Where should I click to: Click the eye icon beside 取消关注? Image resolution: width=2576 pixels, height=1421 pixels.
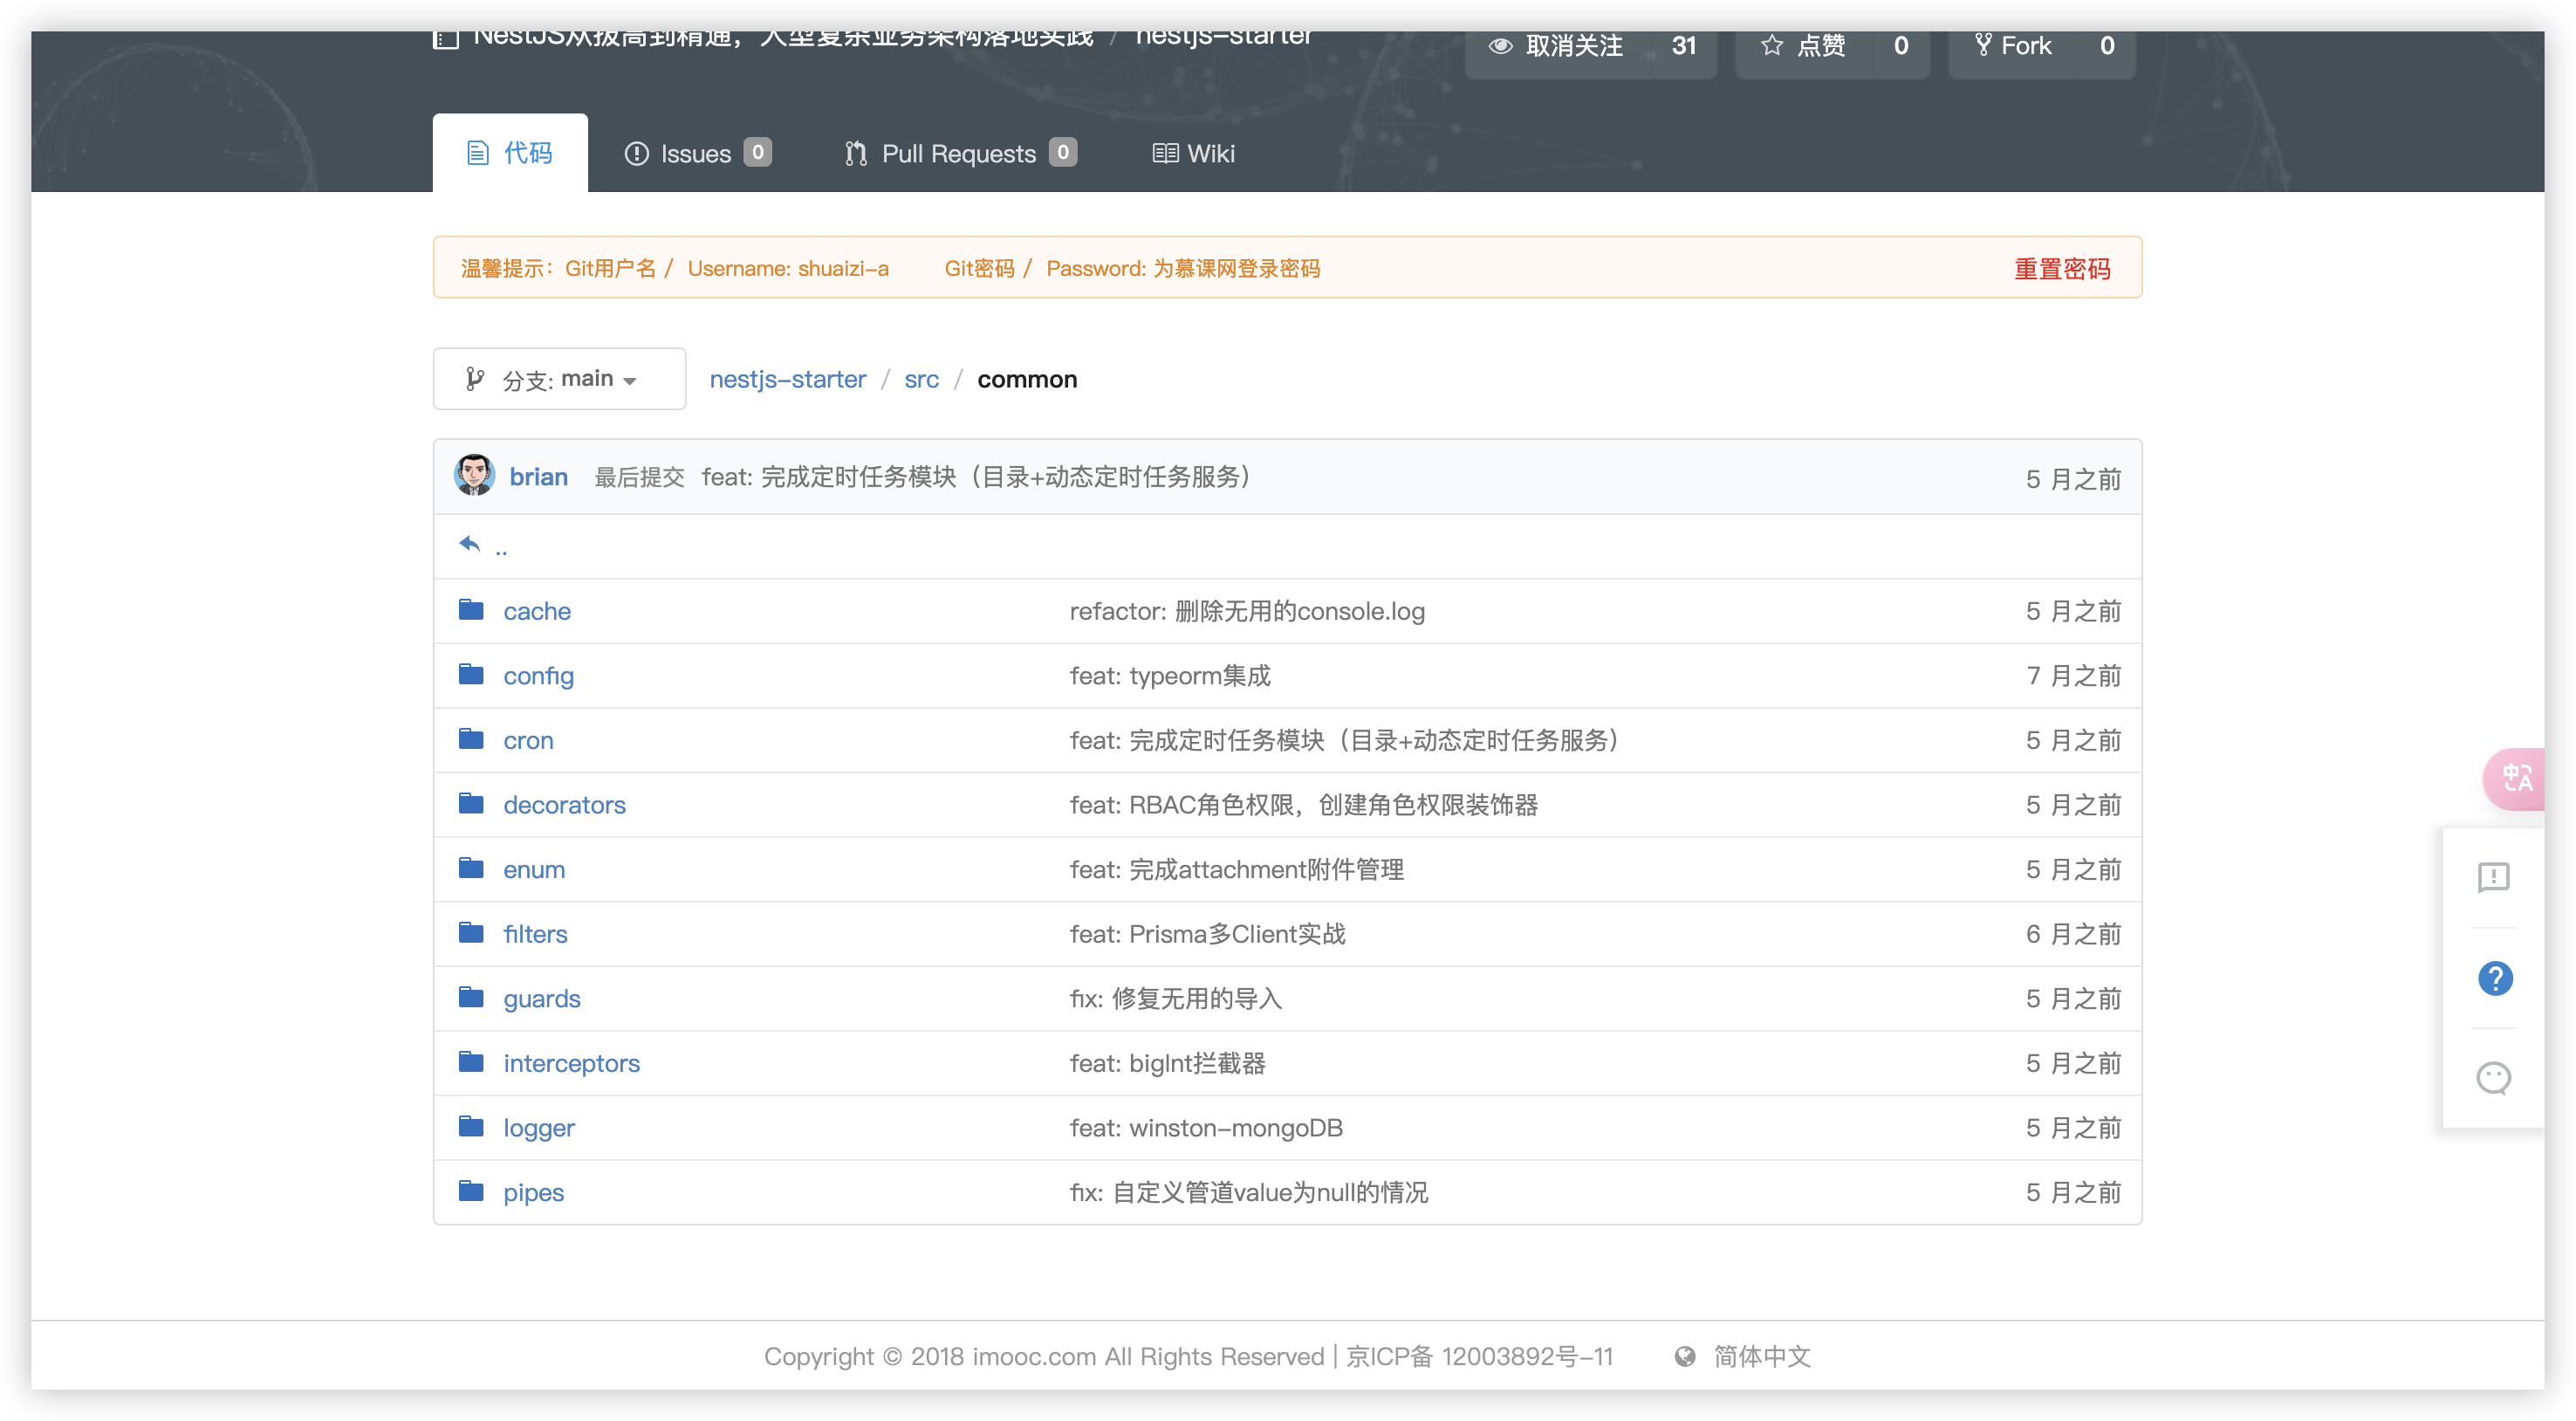point(1501,45)
